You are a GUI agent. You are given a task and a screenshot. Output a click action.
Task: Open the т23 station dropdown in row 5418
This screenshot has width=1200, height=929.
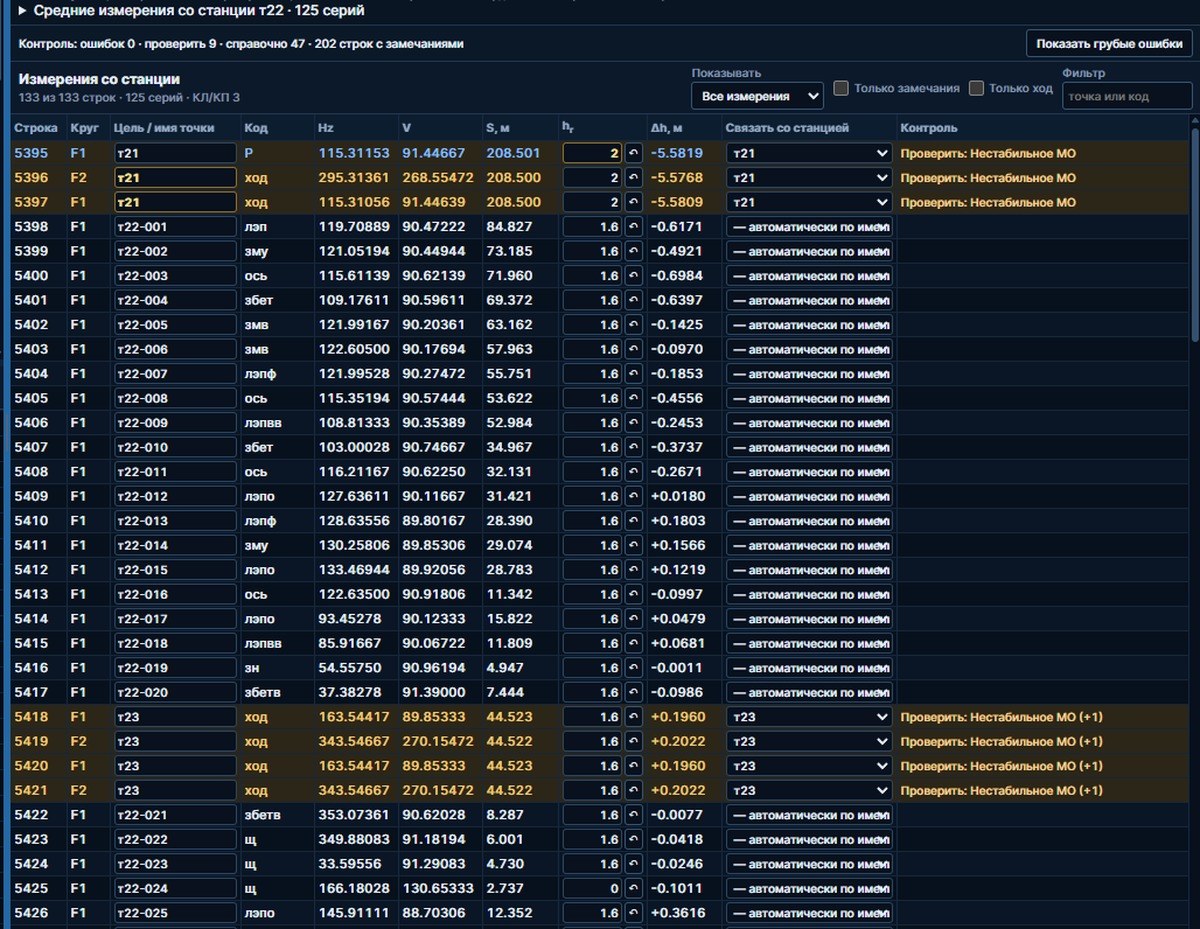pyautogui.click(x=809, y=717)
